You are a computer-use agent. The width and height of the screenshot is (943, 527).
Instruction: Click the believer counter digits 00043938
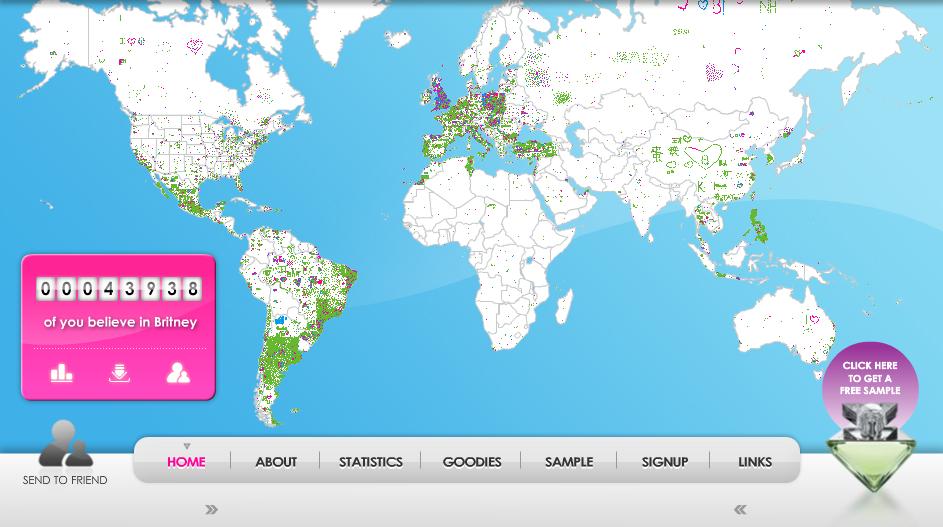coord(118,289)
